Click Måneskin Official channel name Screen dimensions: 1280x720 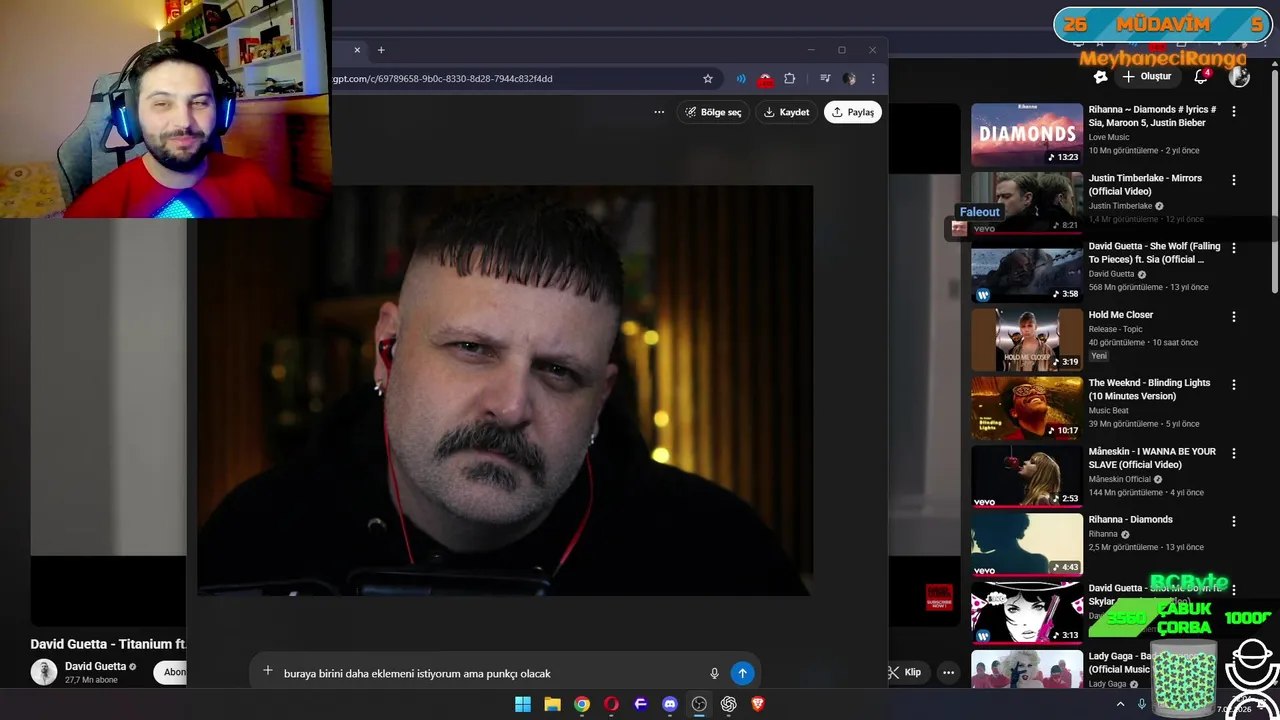tap(1119, 479)
